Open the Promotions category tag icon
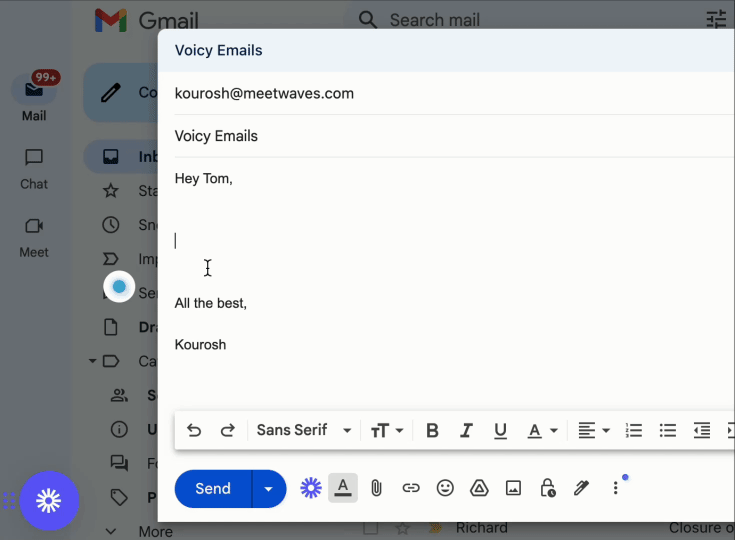Viewport: 735px width, 540px height. click(x=119, y=497)
